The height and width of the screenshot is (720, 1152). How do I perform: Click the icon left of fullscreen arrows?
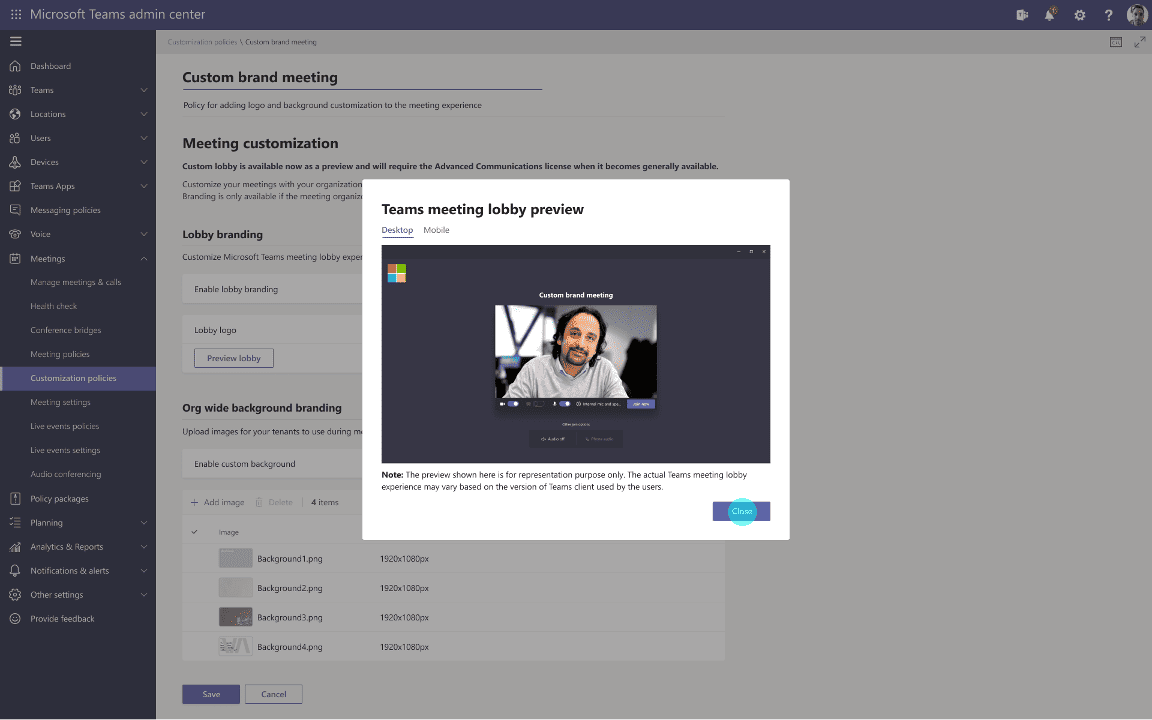[x=1115, y=42]
